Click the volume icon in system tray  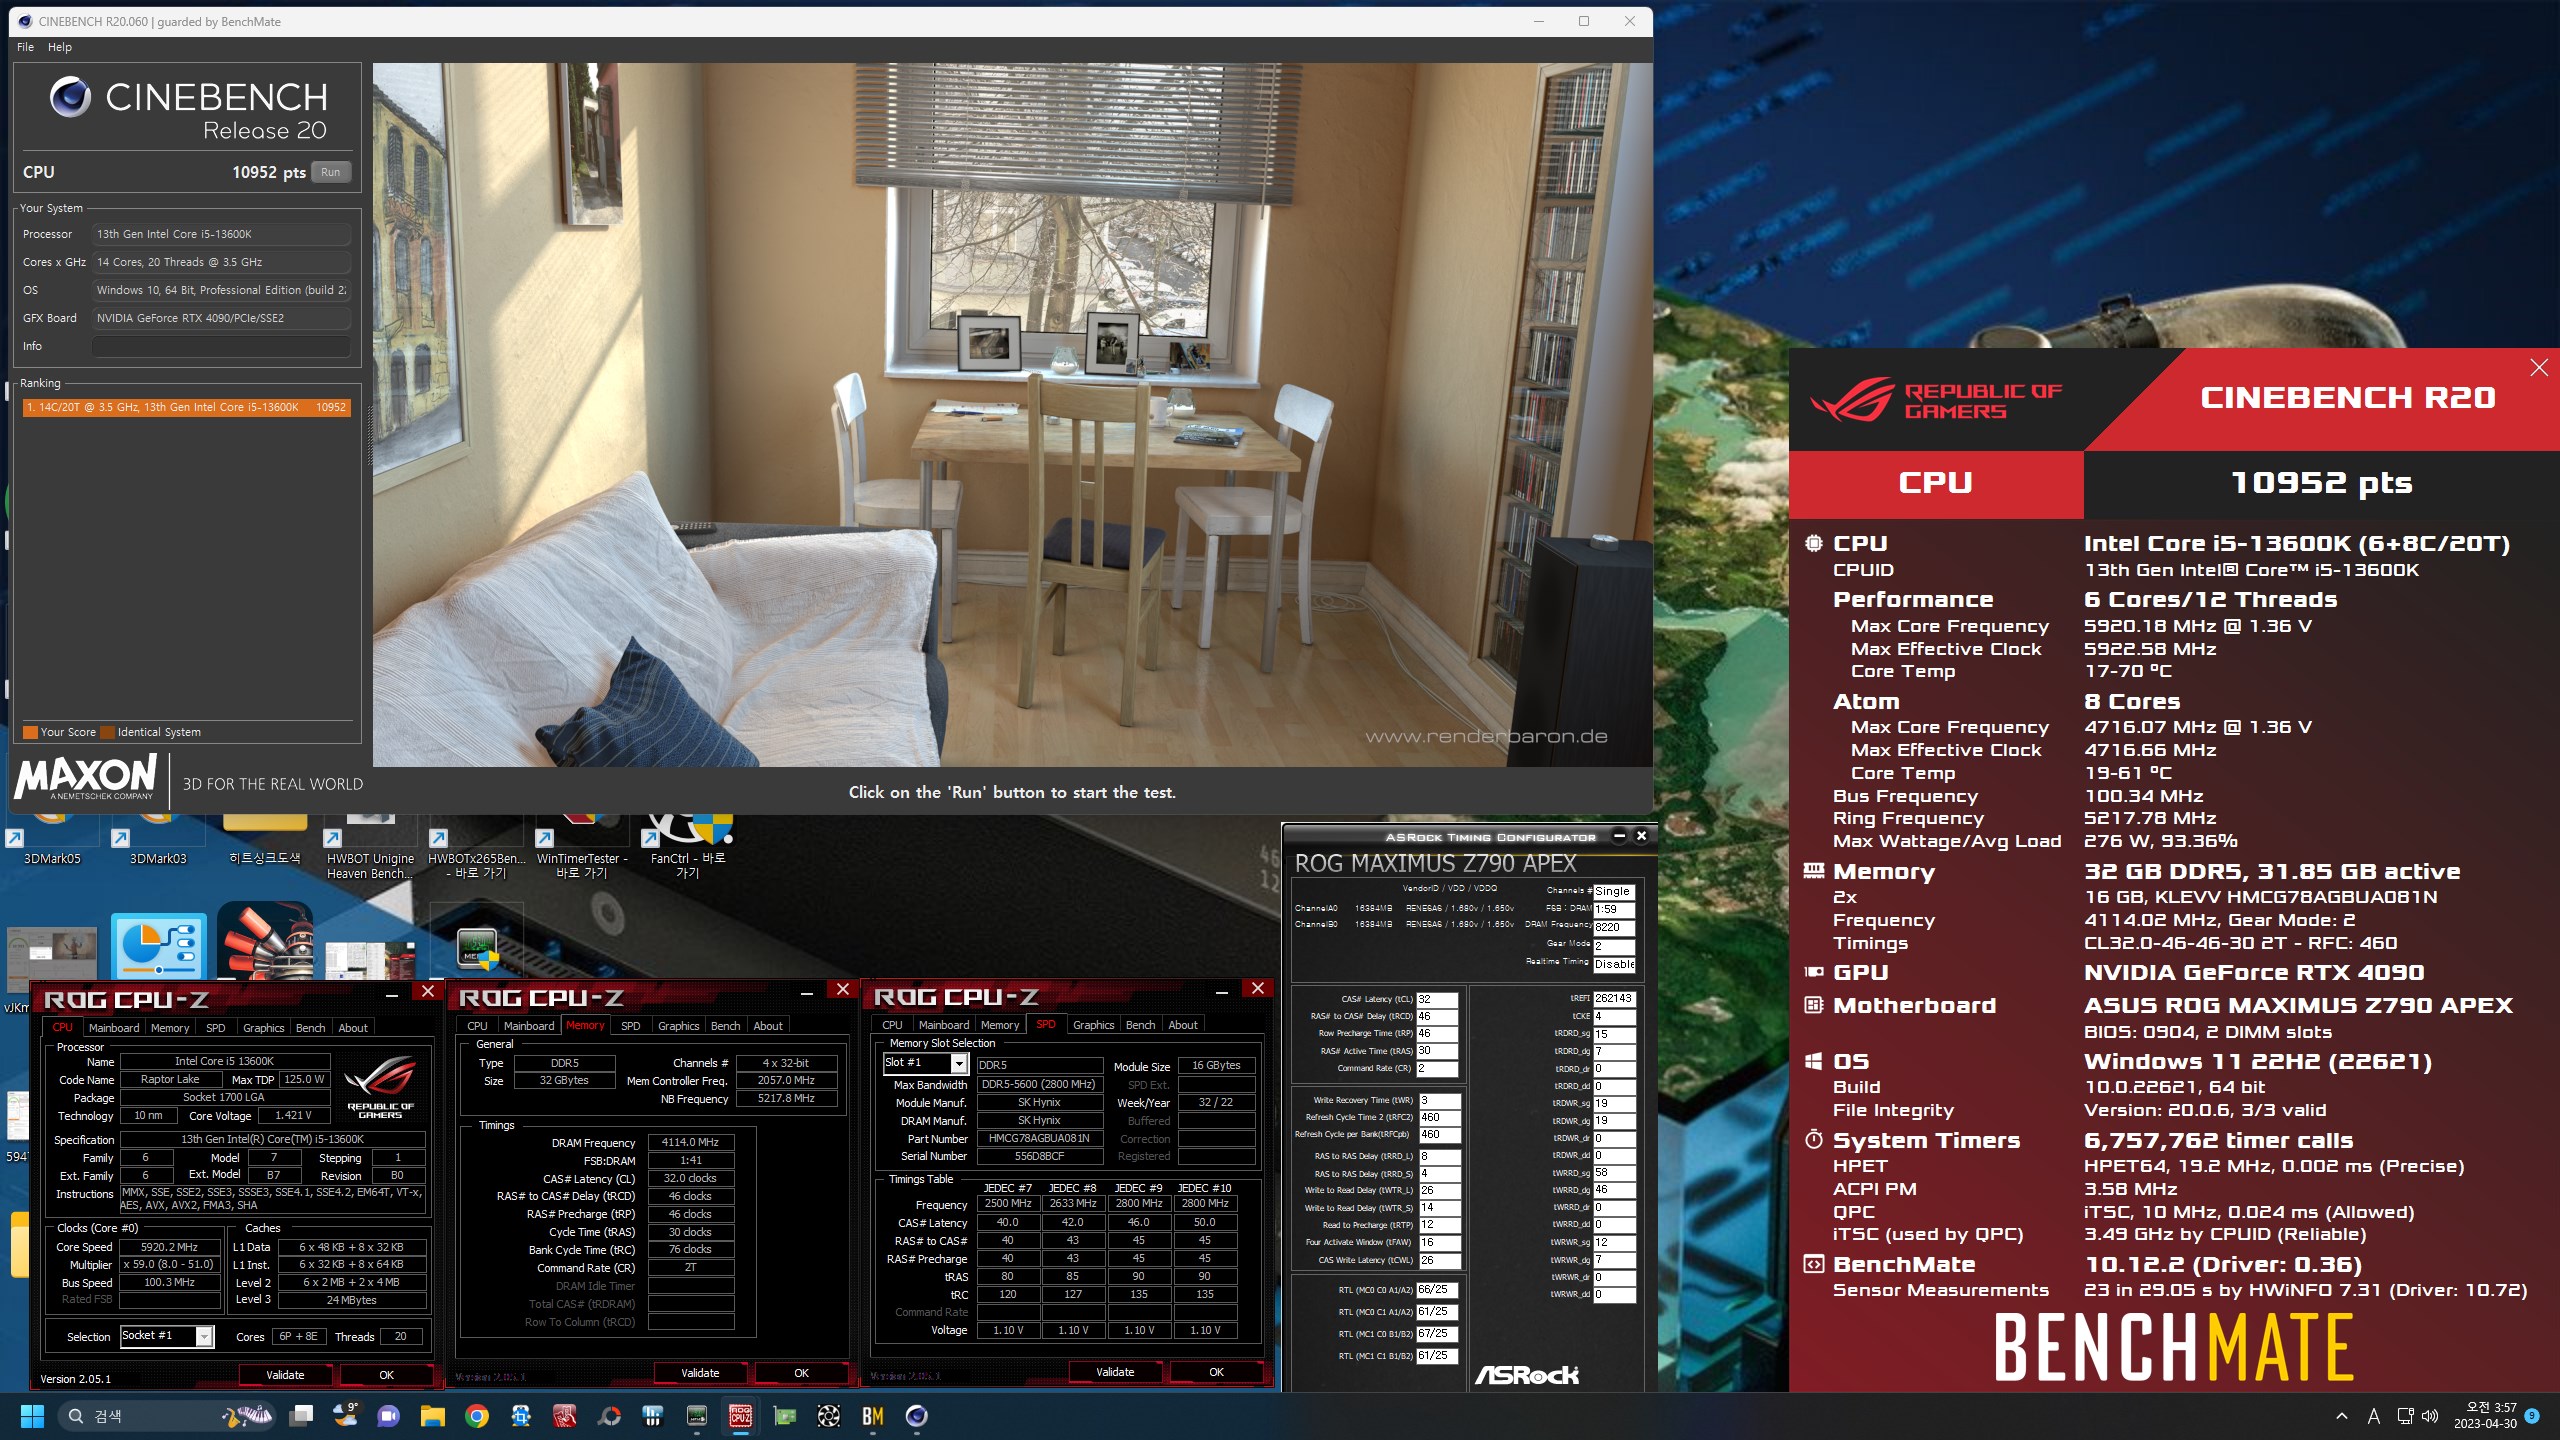(x=2431, y=1416)
